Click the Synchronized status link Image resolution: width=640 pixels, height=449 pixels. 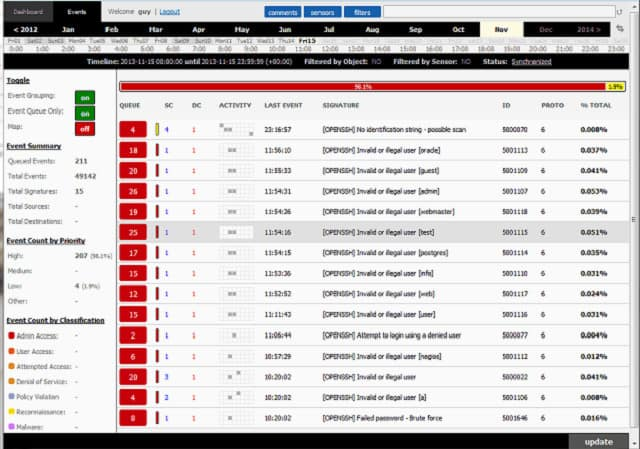[531, 62]
